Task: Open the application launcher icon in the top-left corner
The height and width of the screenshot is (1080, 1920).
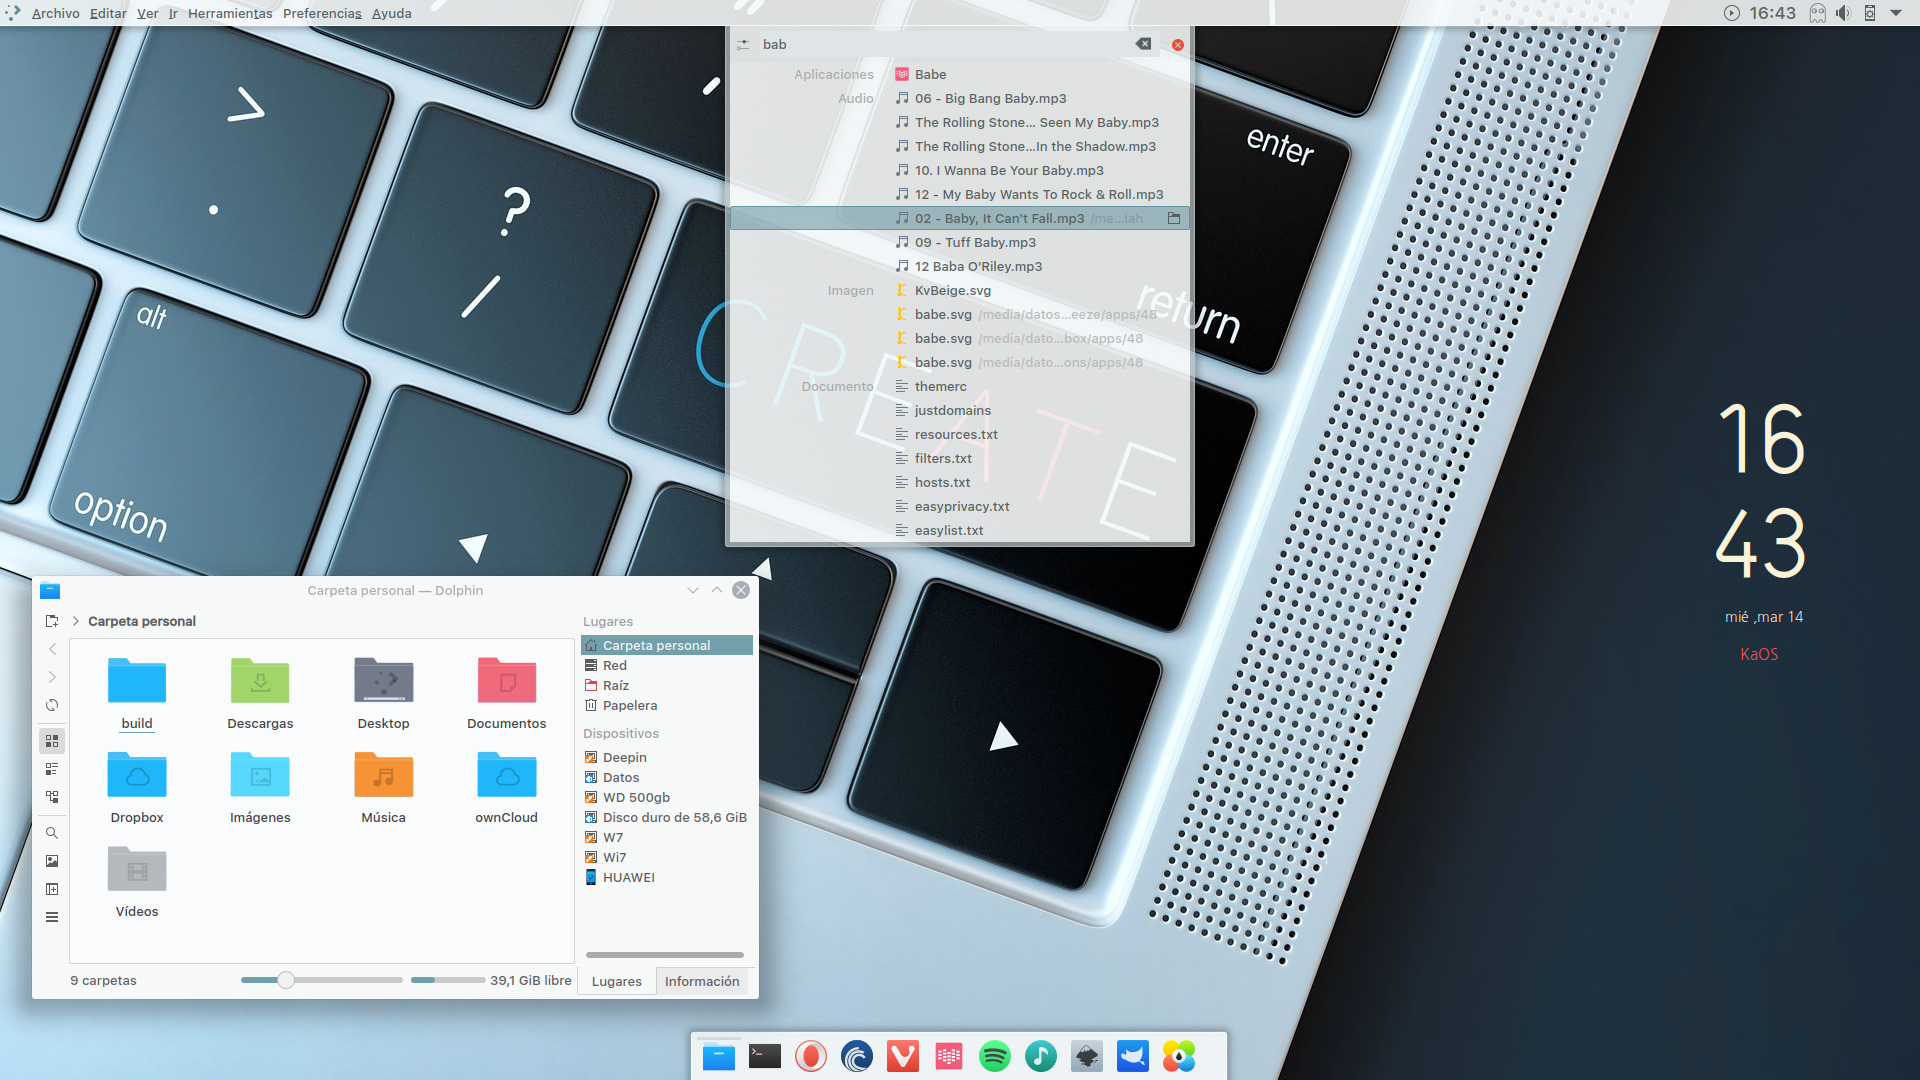Action: tap(13, 12)
